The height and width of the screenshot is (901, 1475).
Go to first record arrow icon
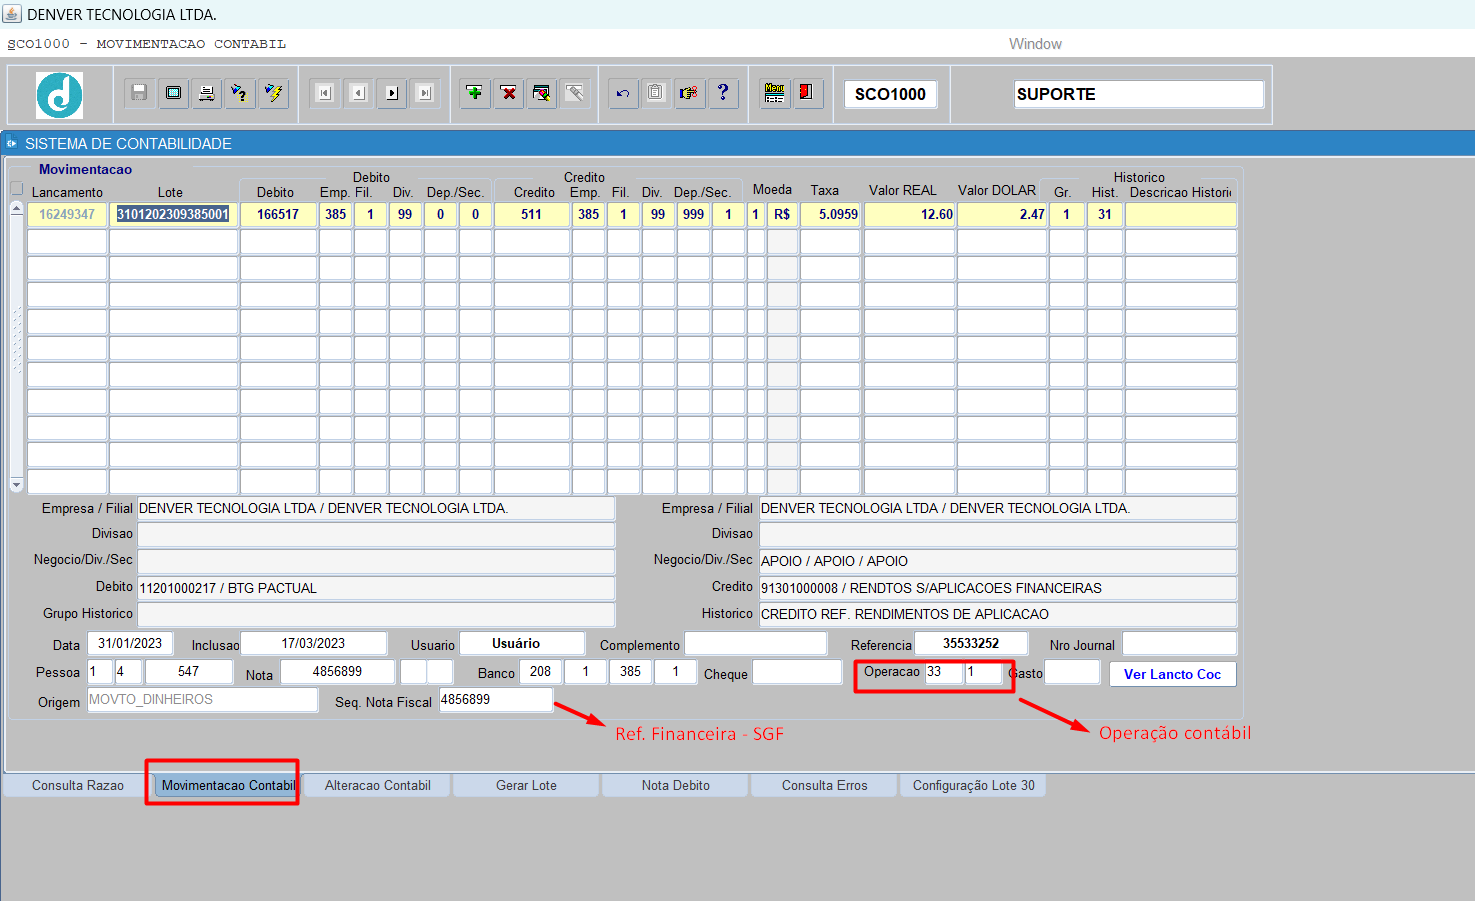[x=324, y=93]
